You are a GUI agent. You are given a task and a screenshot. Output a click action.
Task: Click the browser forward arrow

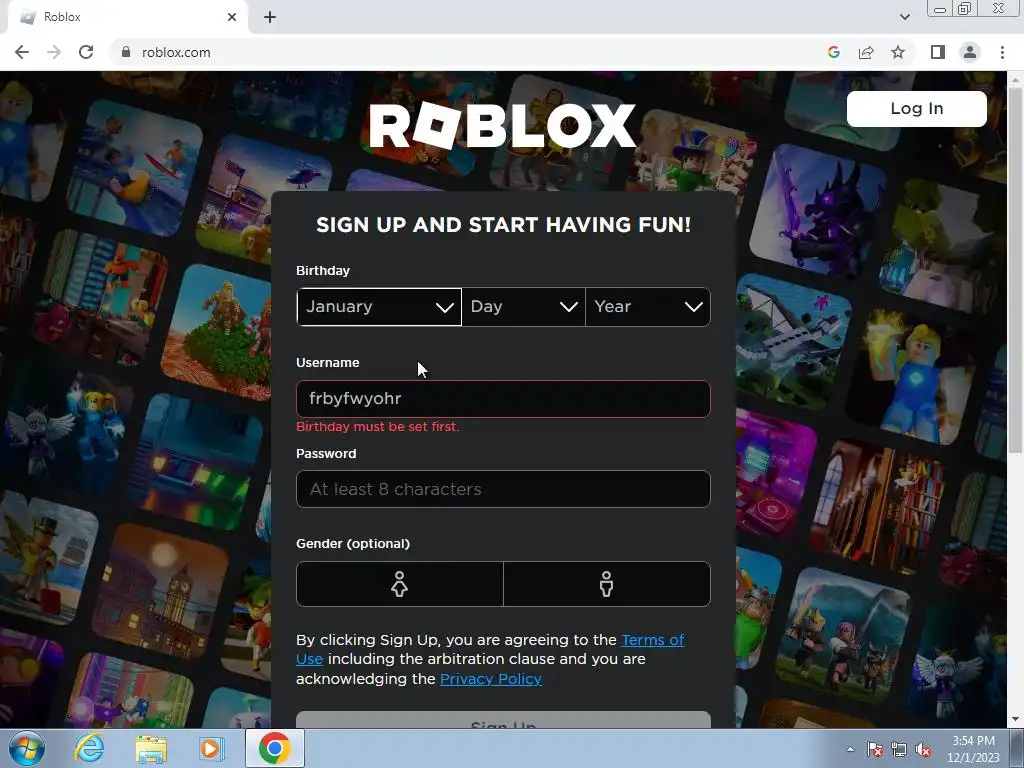pos(54,52)
